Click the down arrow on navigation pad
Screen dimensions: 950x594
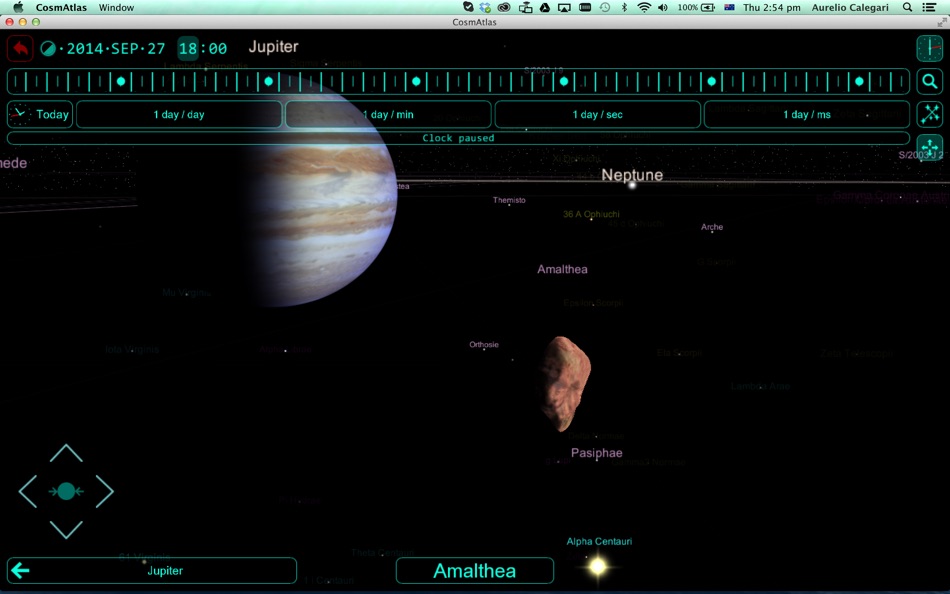(x=66, y=529)
